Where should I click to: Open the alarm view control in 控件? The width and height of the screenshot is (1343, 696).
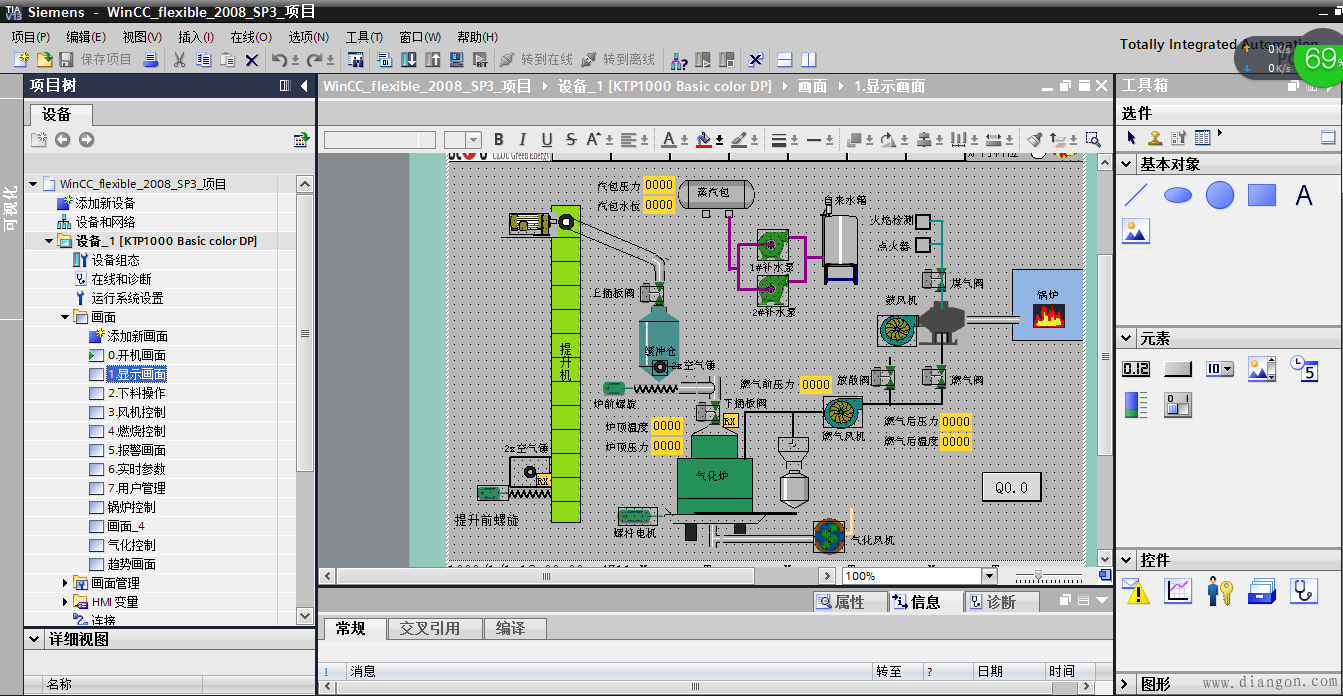click(1136, 590)
